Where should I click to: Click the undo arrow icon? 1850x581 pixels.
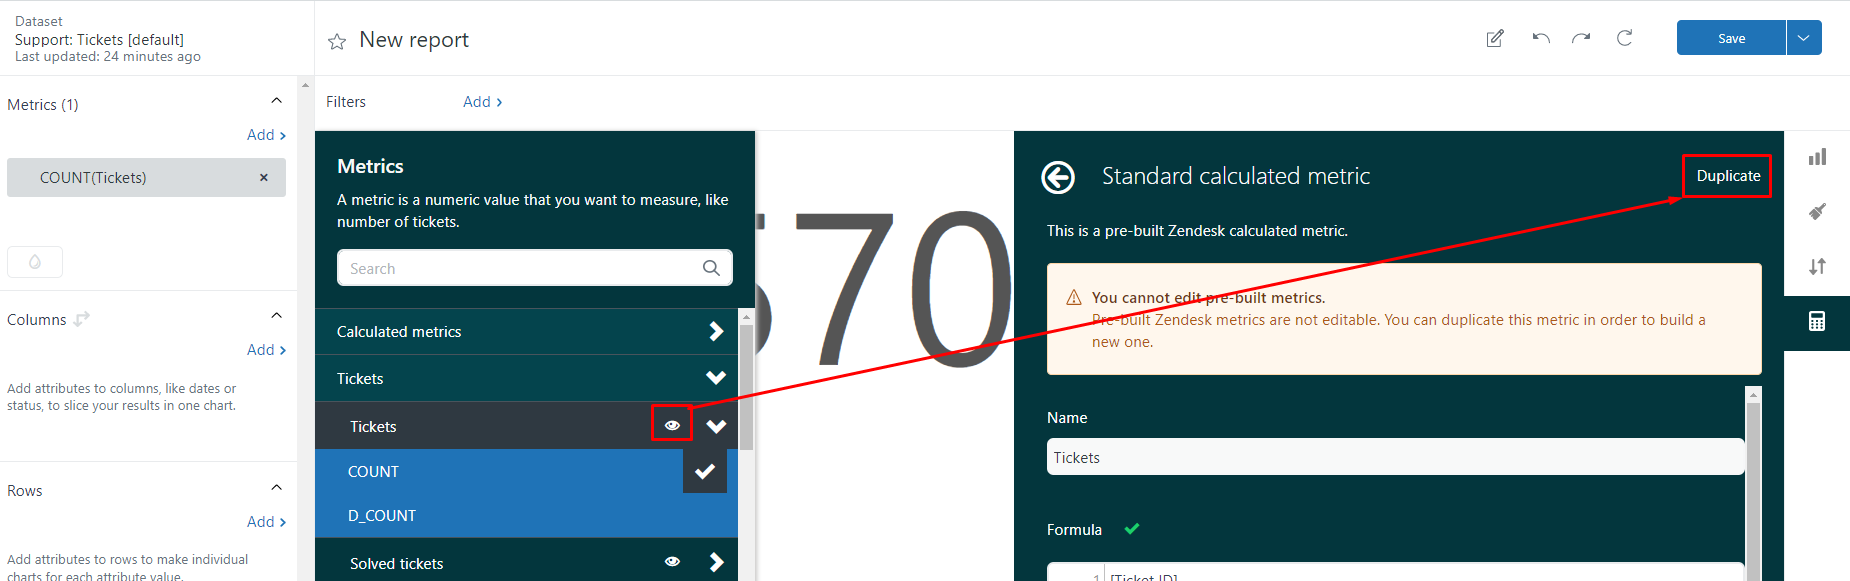coord(1541,39)
